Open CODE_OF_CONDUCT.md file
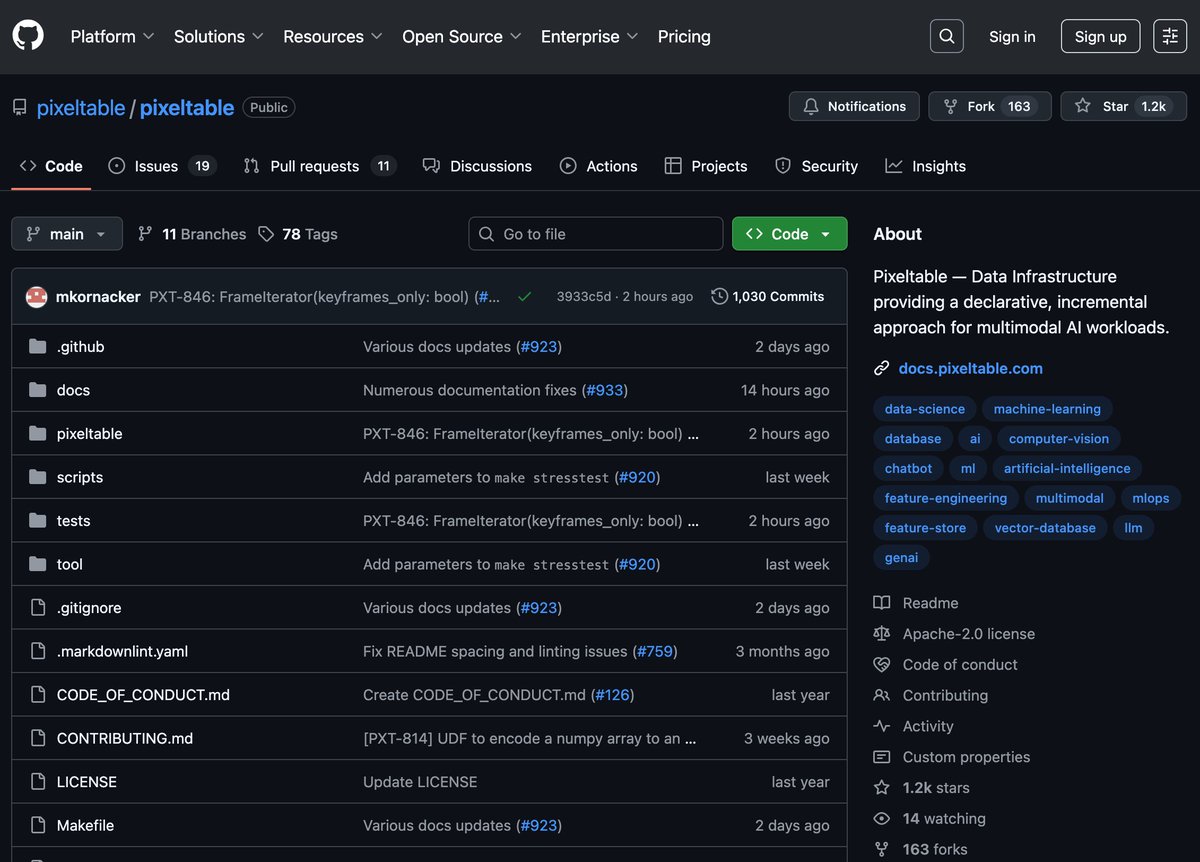Image resolution: width=1200 pixels, height=862 pixels. [x=143, y=695]
